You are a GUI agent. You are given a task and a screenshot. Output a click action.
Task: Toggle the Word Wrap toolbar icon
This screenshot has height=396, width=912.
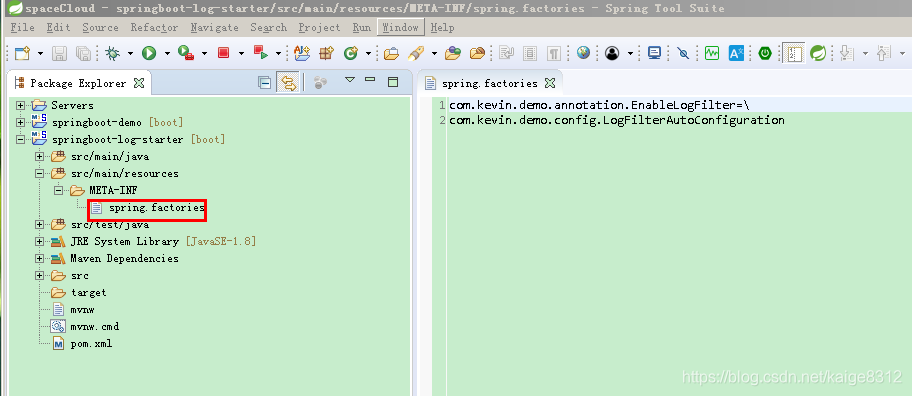point(506,53)
